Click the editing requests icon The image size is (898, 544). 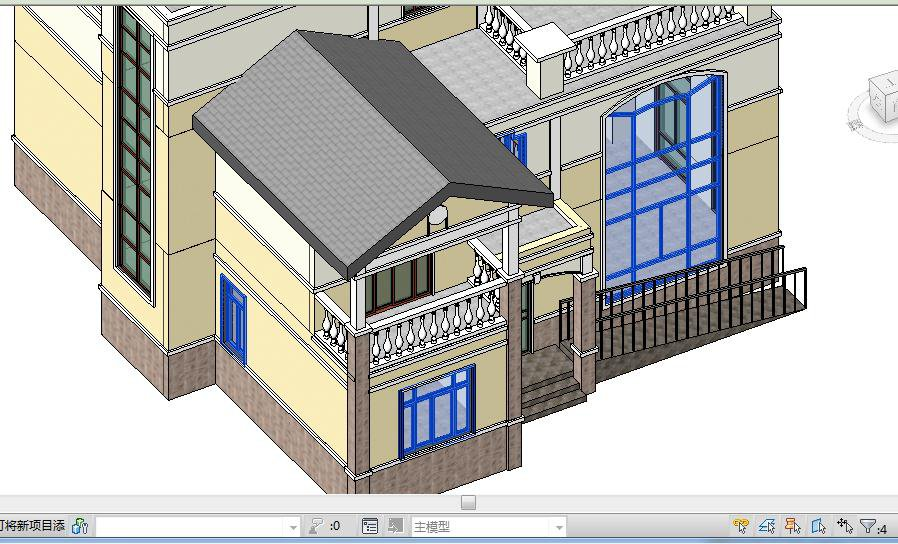[316, 526]
